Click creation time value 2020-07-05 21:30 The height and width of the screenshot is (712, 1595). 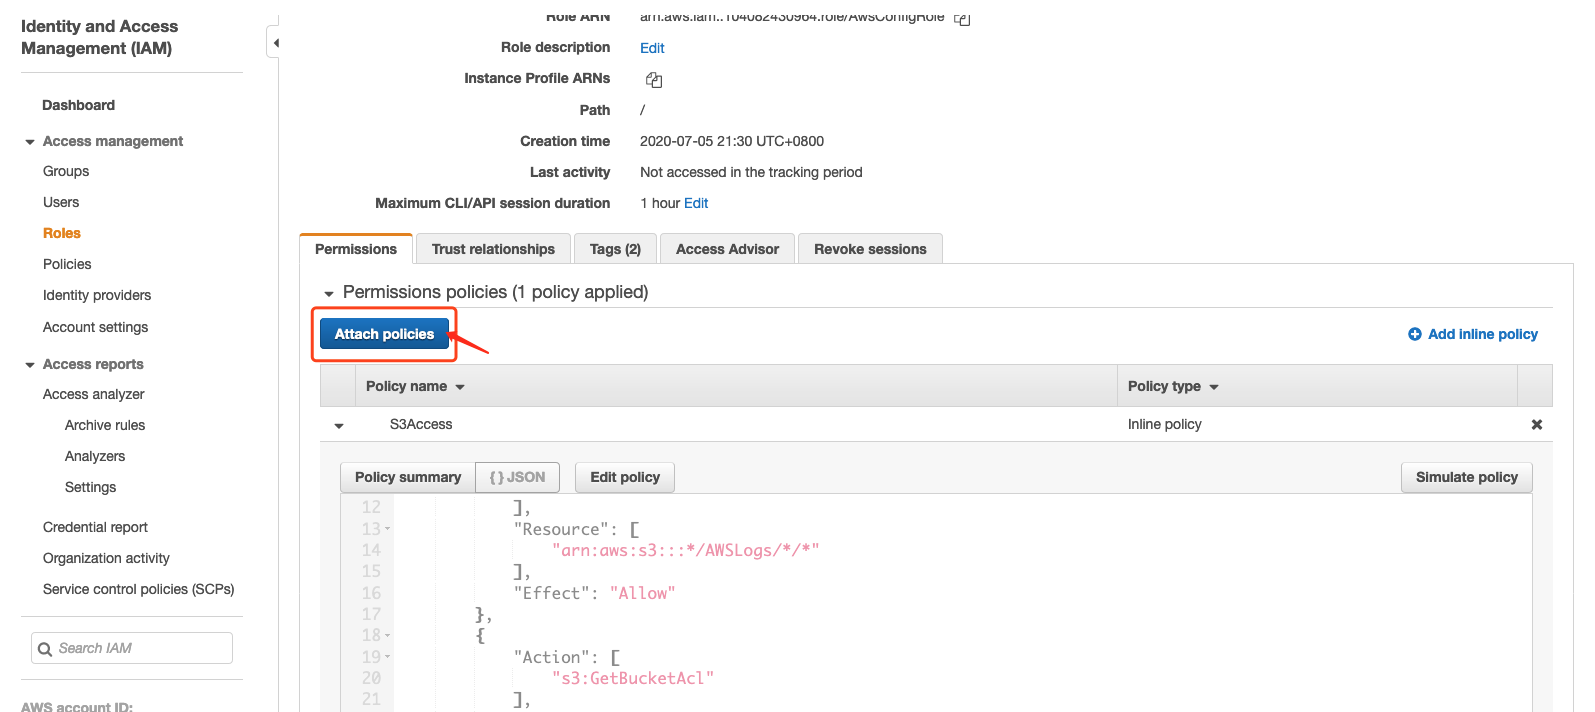732,141
